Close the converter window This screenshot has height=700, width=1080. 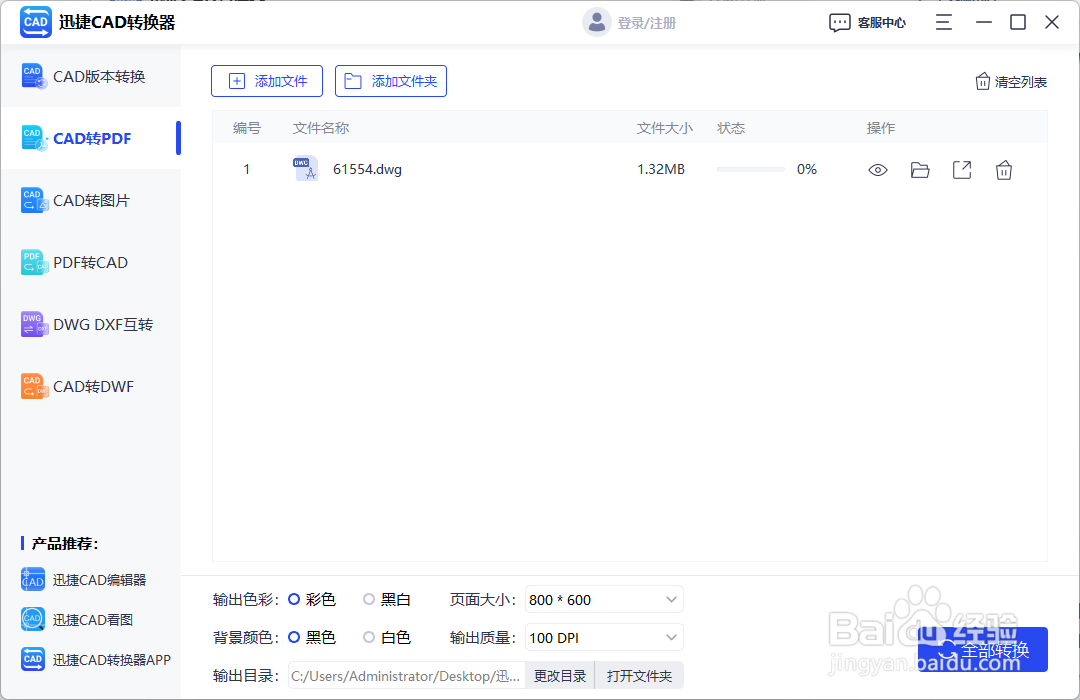point(1052,23)
